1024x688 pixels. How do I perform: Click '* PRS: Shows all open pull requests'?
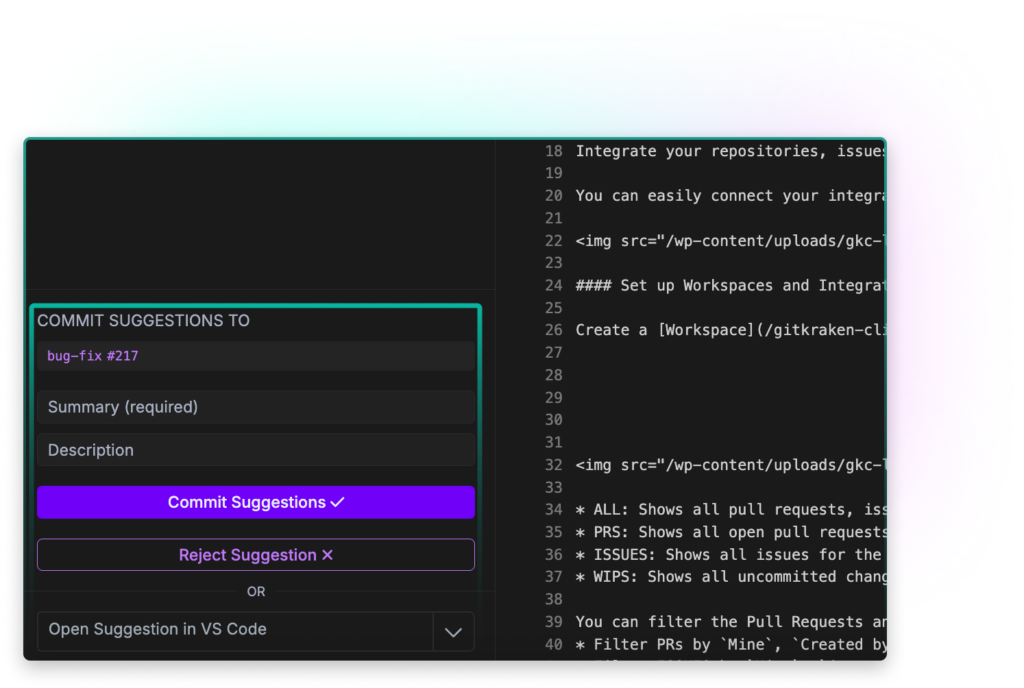point(729,532)
